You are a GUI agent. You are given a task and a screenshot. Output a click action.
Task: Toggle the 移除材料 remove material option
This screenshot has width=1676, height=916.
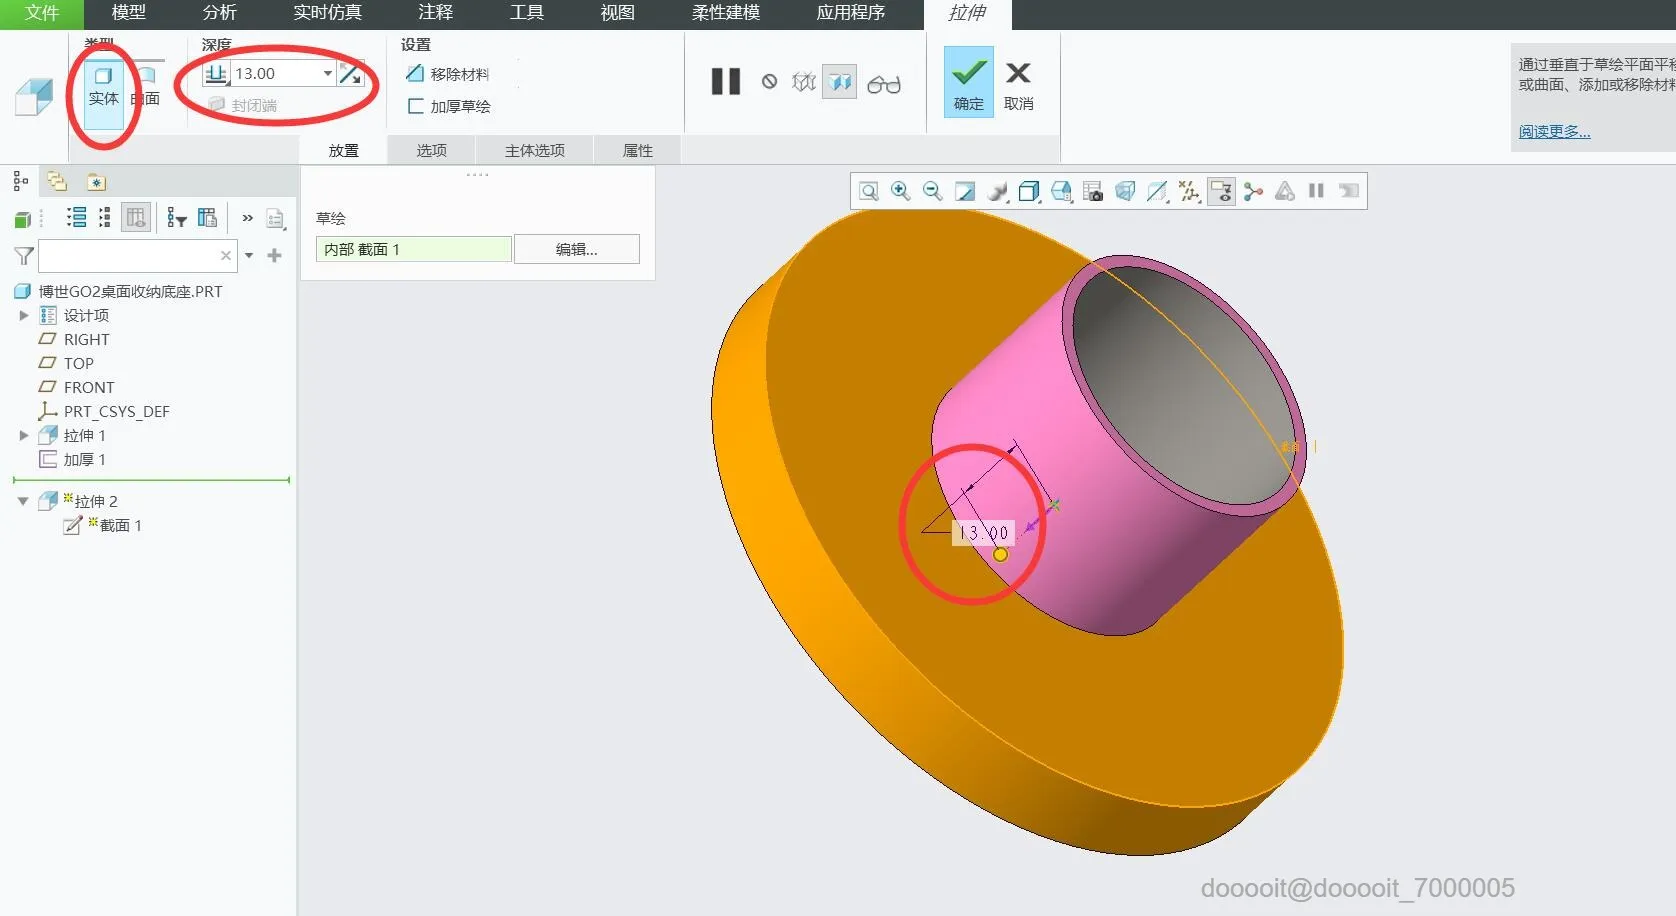click(448, 74)
